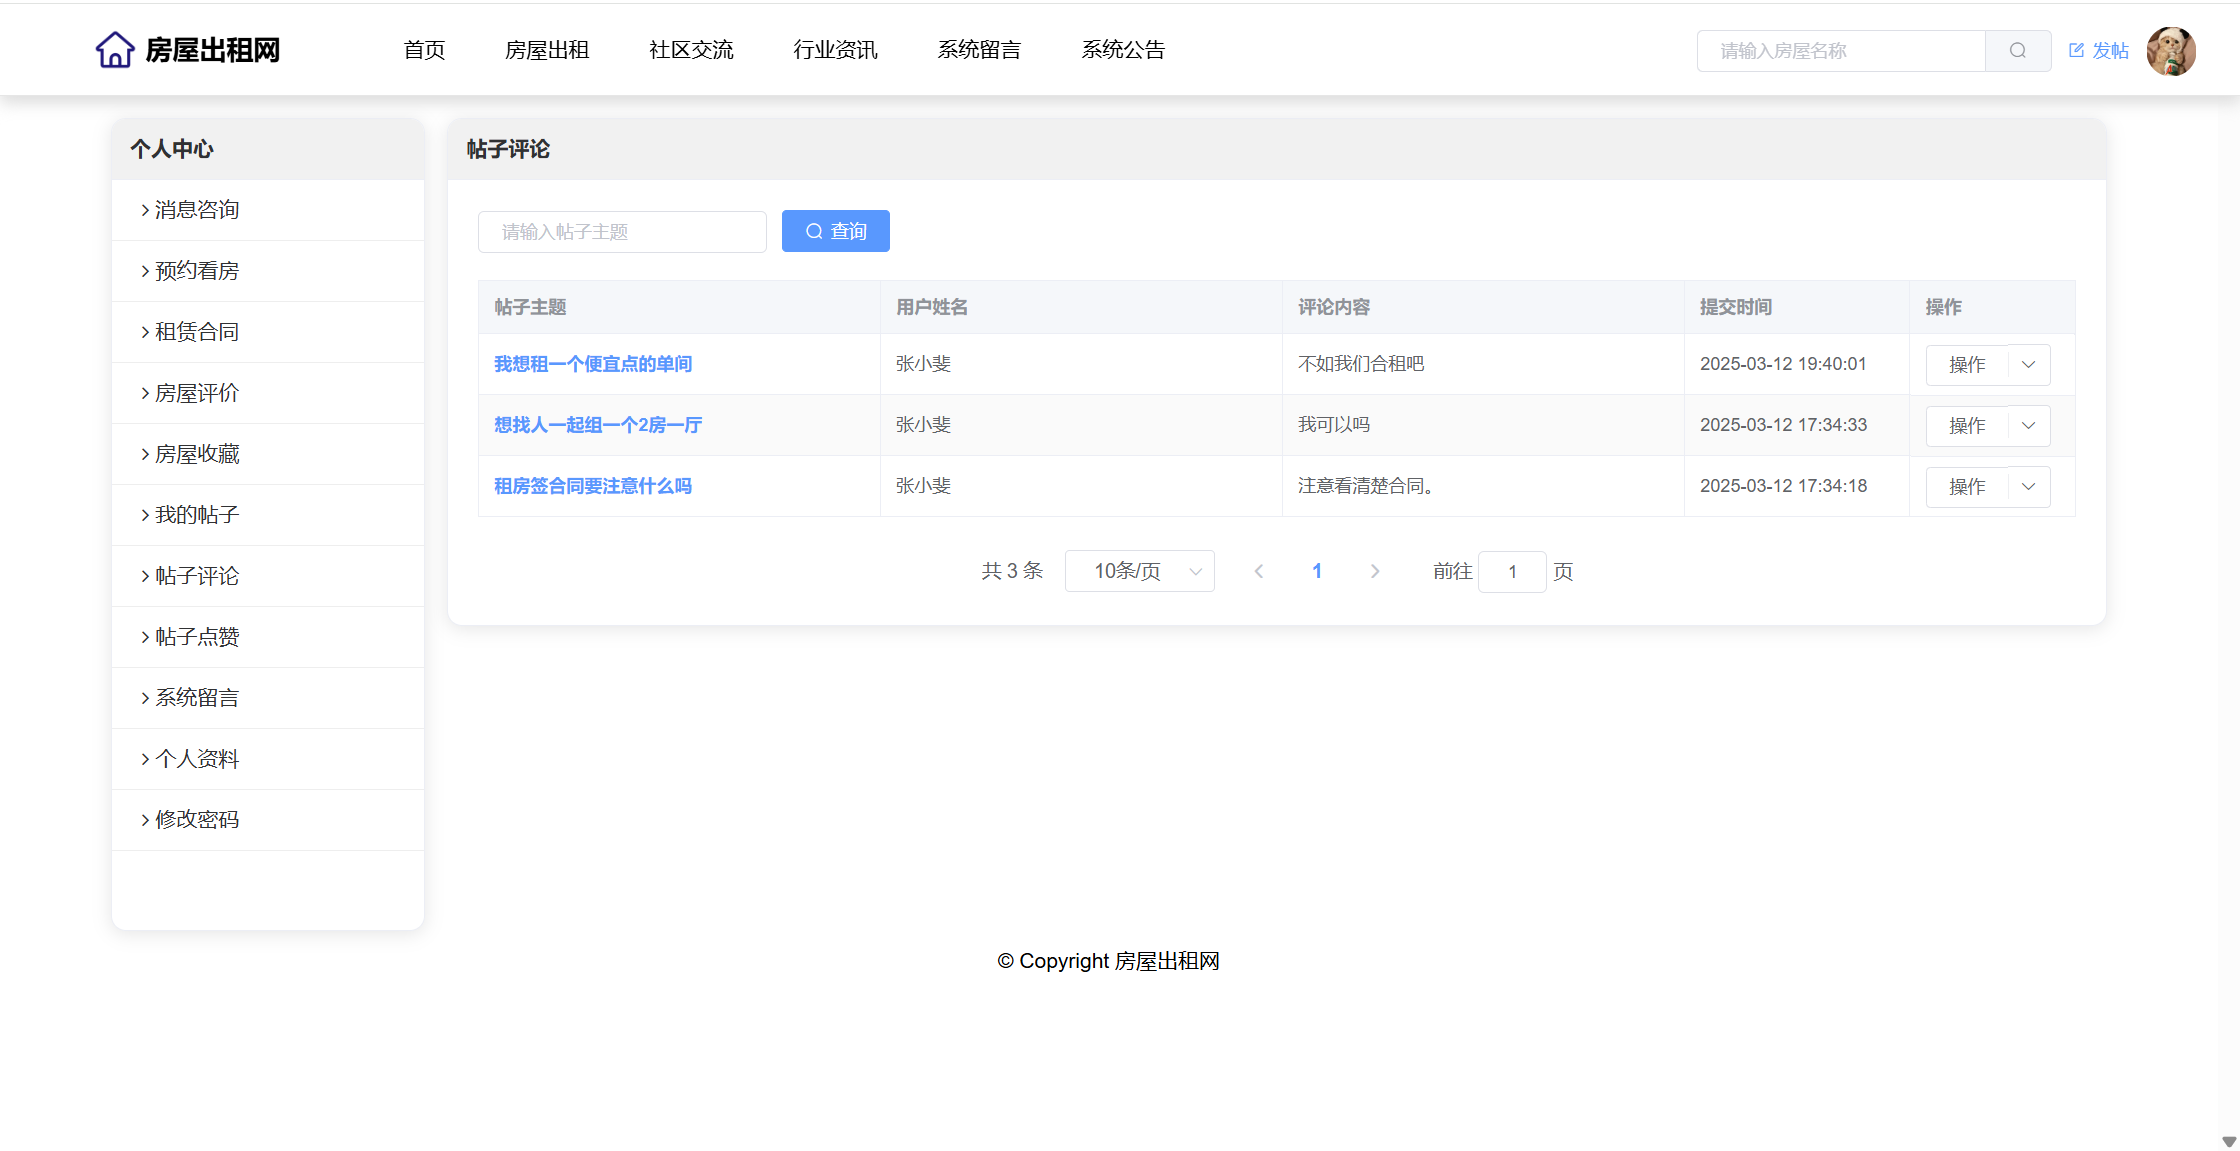Image resolution: width=2240 pixels, height=1151 pixels.
Task: Select 我的帖子 in sidebar
Action: 197,515
